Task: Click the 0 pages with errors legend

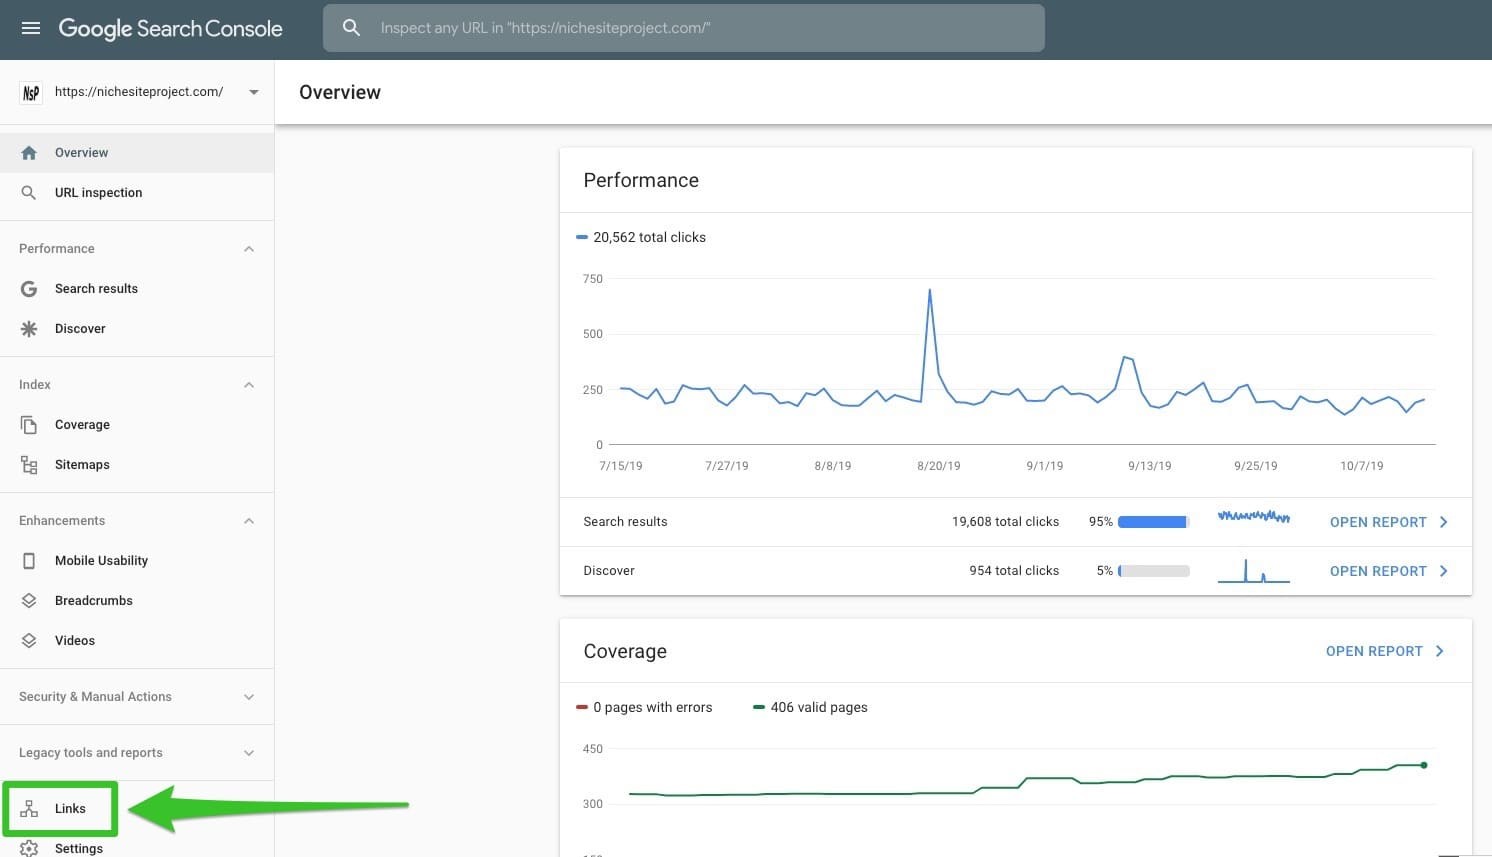Action: [644, 707]
